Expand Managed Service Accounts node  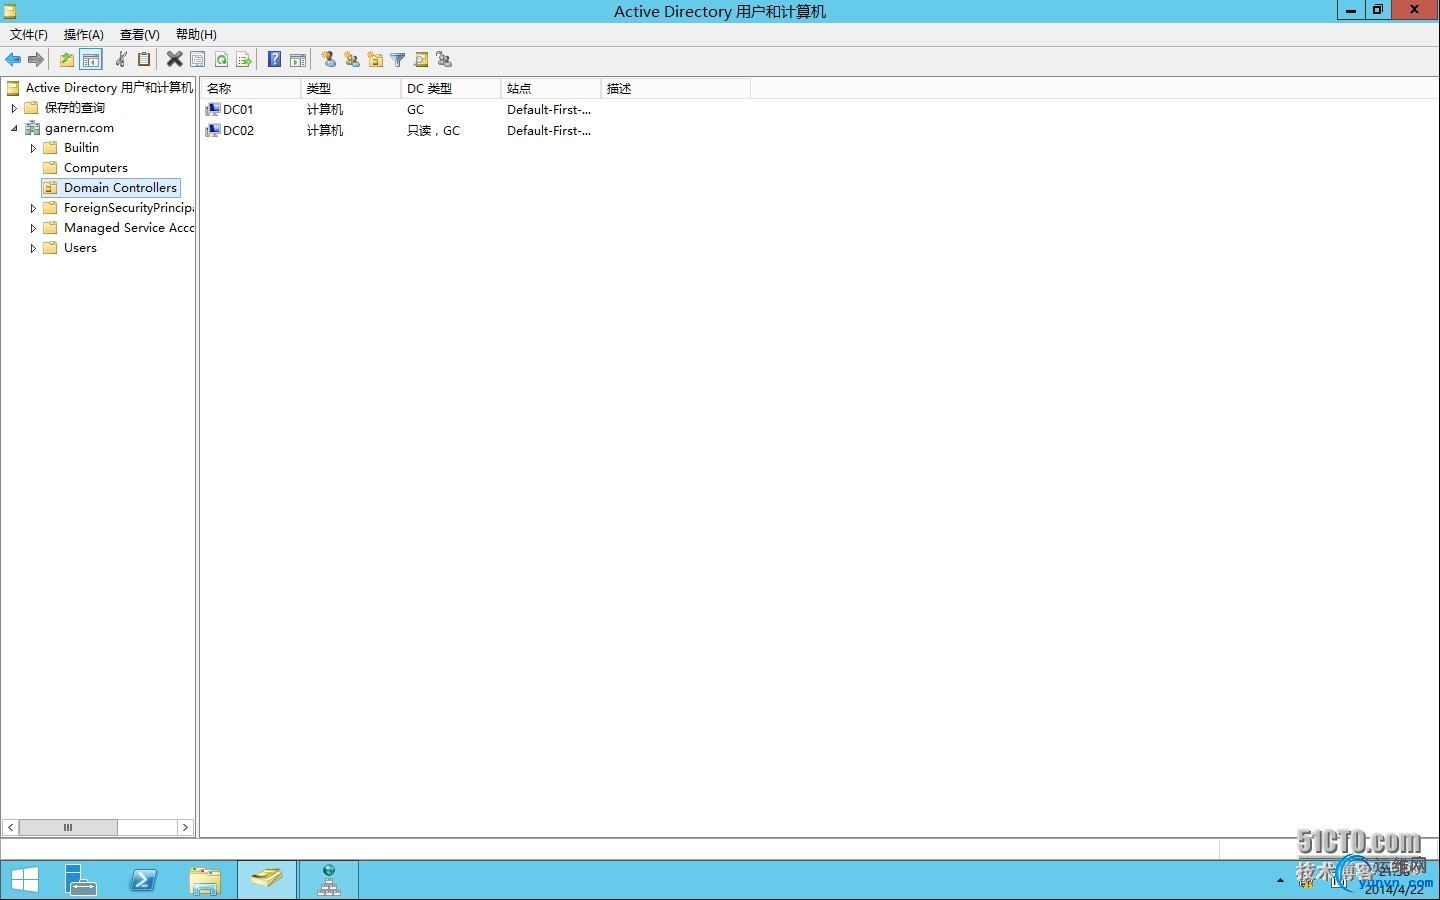tap(33, 228)
